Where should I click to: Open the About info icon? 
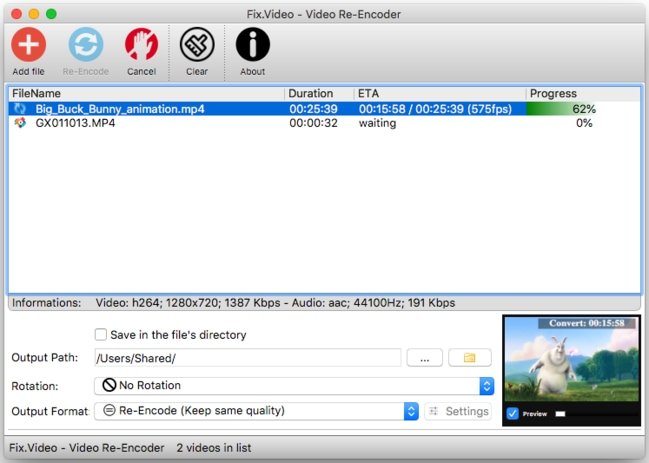(x=252, y=44)
